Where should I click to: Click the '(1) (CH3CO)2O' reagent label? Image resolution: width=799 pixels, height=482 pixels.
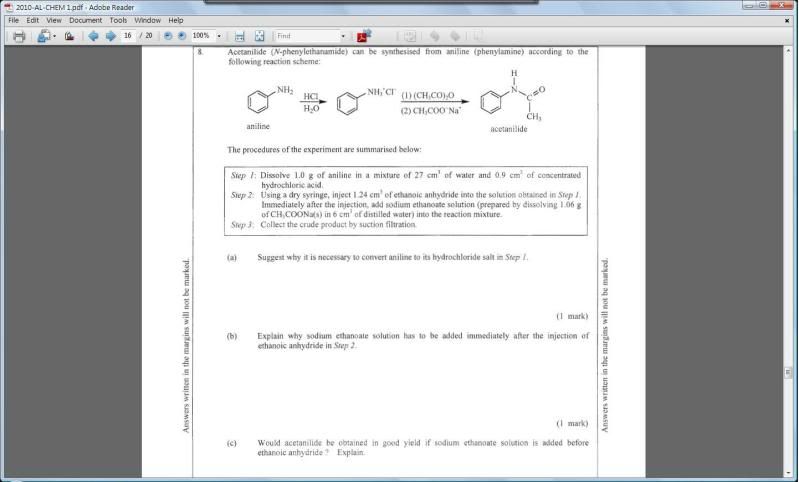click(428, 96)
